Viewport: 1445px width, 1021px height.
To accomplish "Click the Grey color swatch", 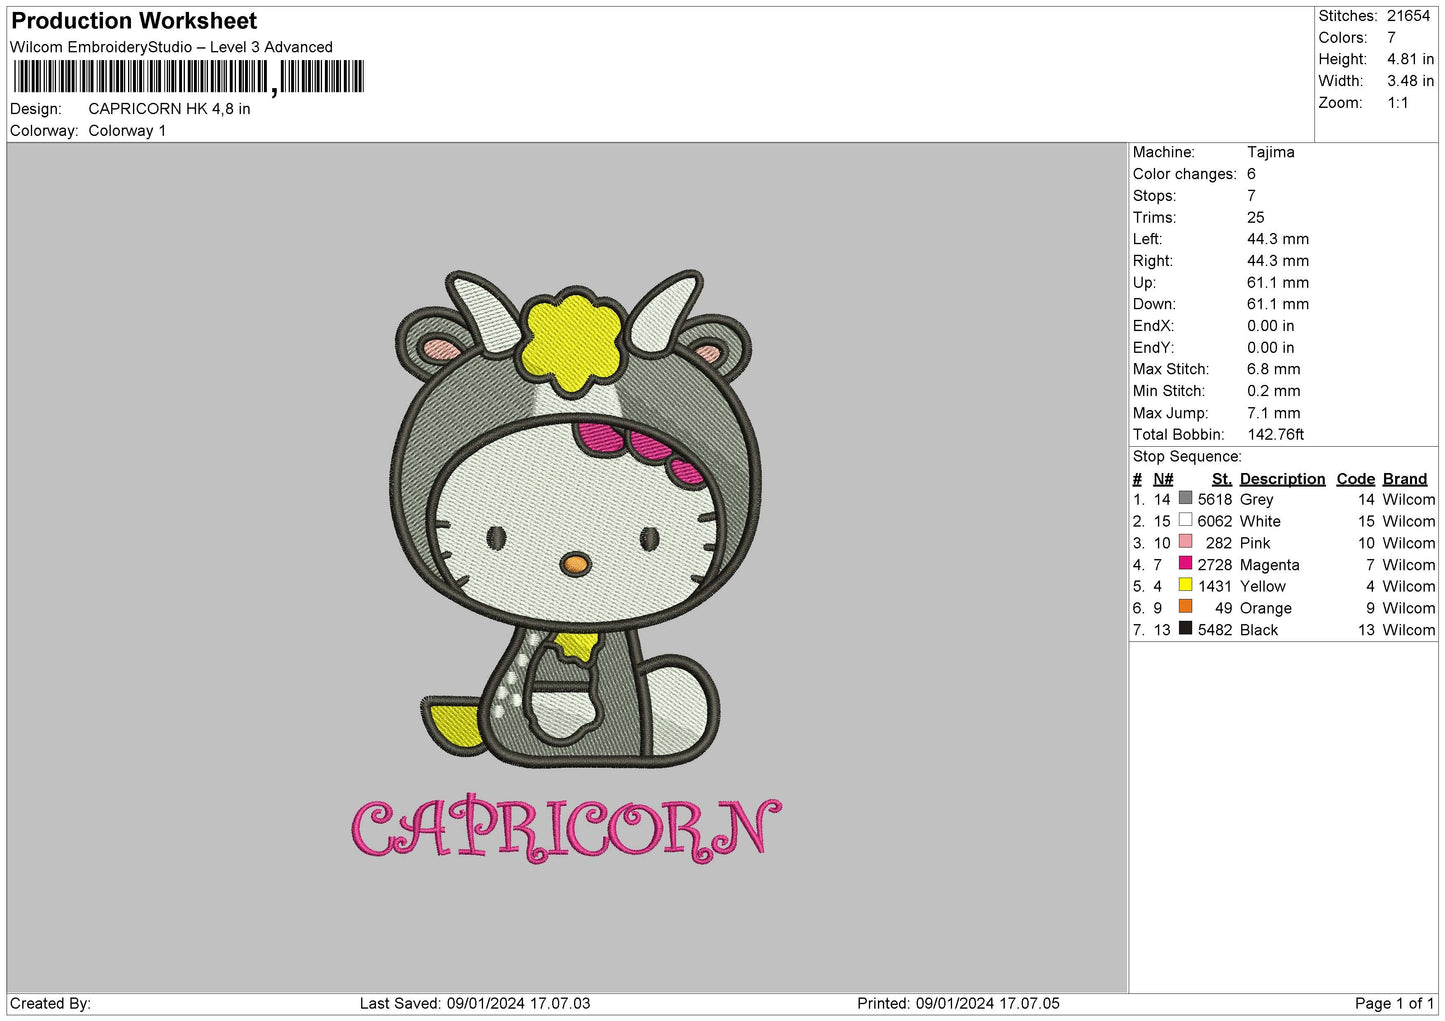I will tap(1185, 498).
